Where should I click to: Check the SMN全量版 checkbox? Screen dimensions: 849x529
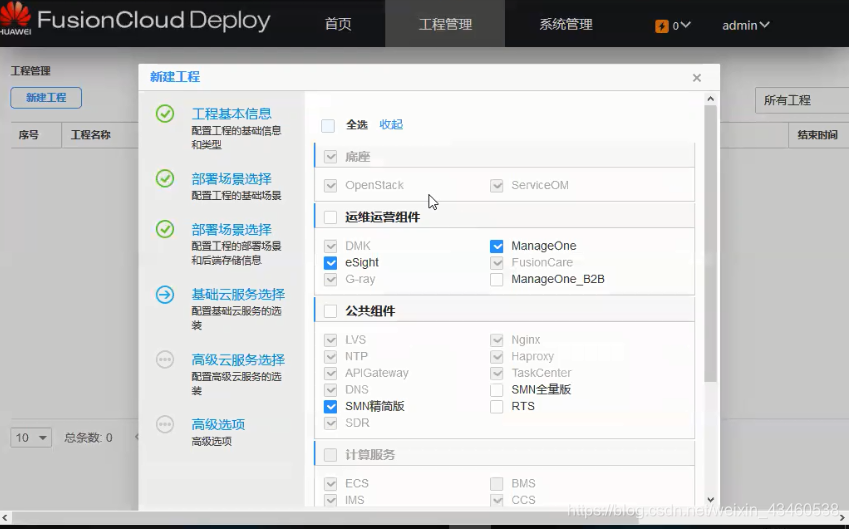pyautogui.click(x=497, y=390)
